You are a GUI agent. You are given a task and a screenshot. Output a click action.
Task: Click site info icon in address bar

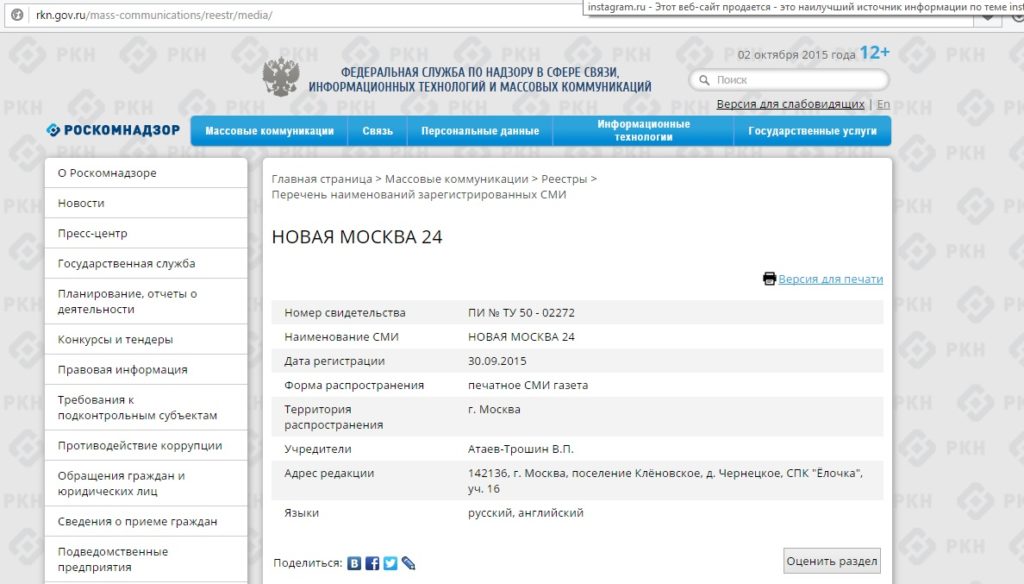pyautogui.click(x=17, y=14)
